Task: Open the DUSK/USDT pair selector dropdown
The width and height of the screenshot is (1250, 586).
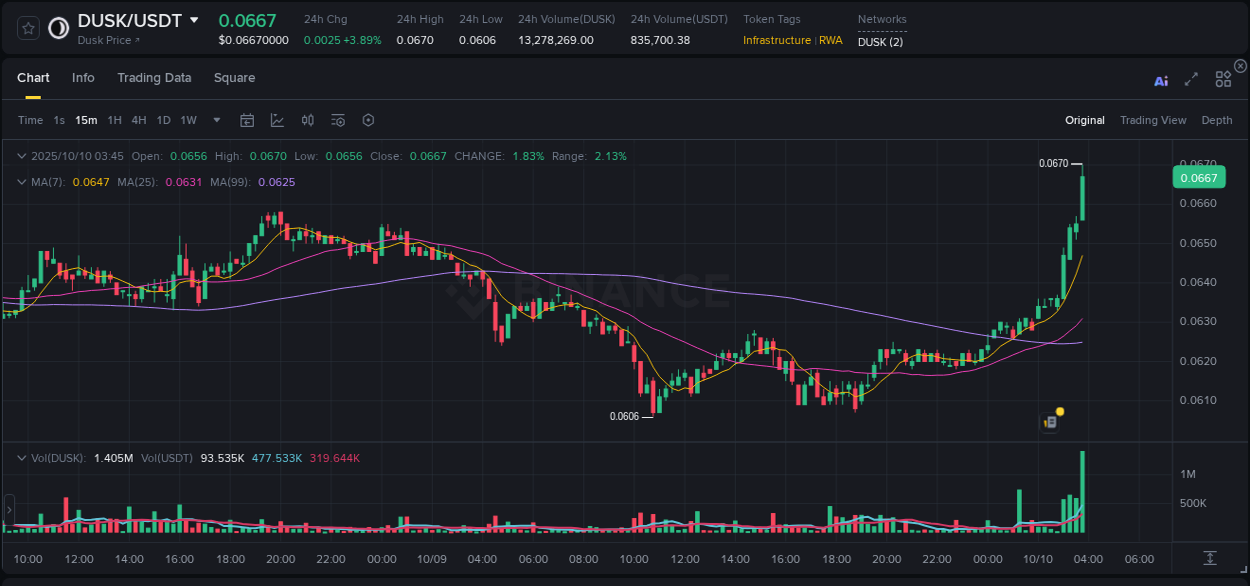Action: (x=195, y=19)
